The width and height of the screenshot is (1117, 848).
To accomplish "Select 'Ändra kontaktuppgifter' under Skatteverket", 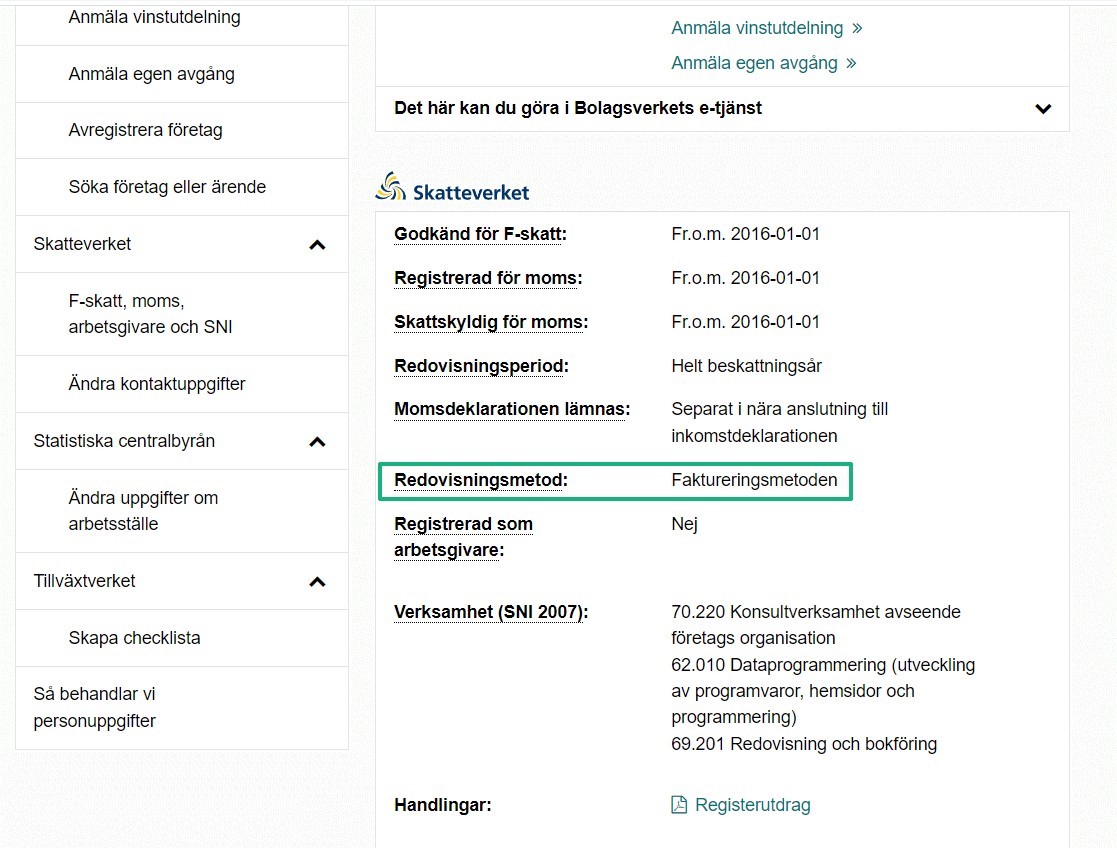I will coord(158,383).
